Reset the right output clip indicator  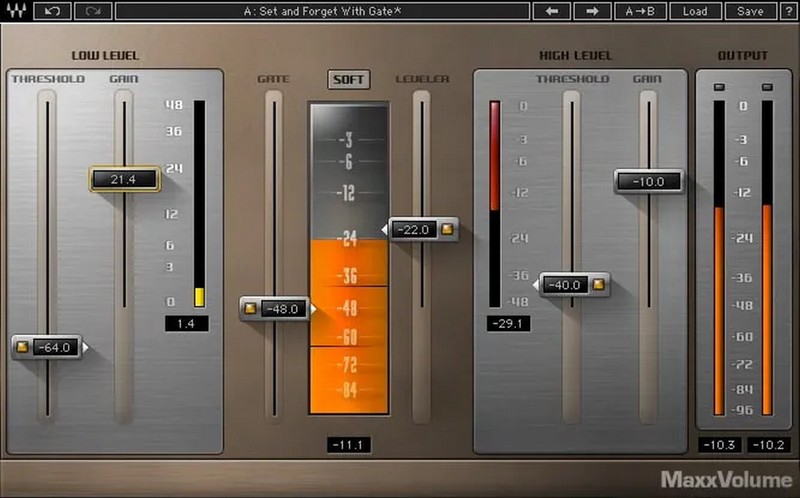click(767, 87)
